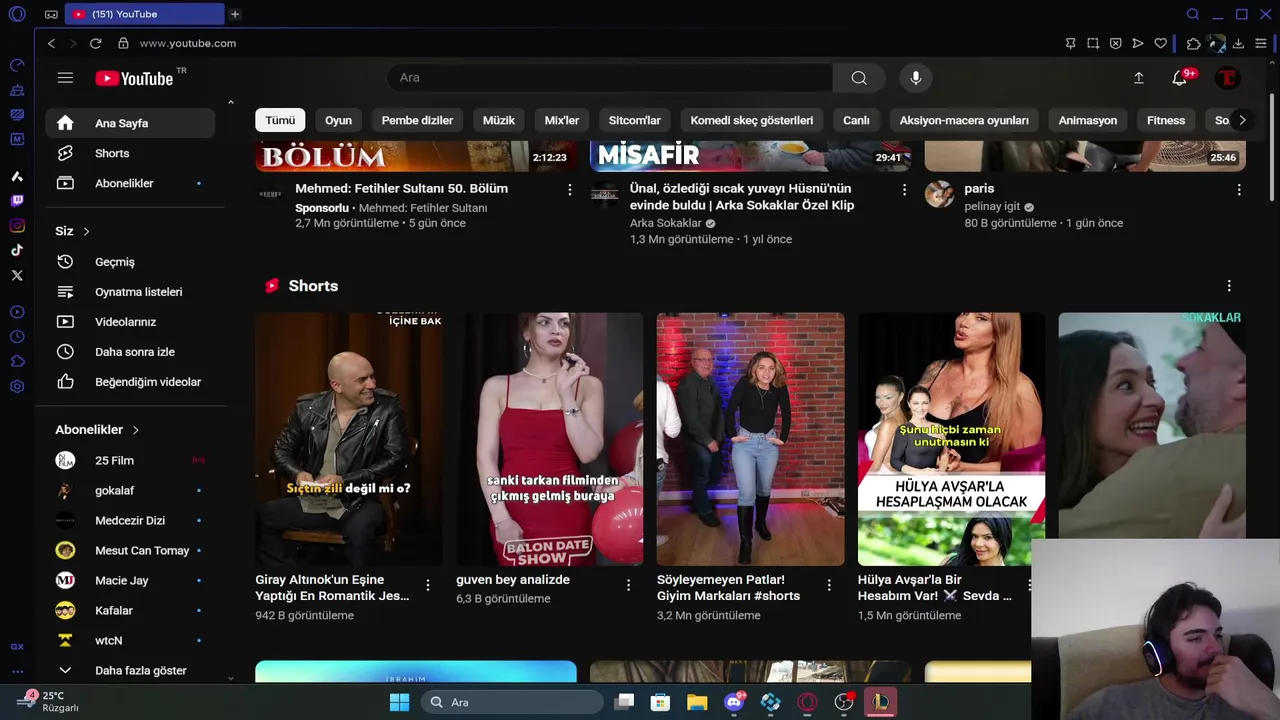Open options for Mehmed: Fetihler Sultanı video

pos(570,189)
